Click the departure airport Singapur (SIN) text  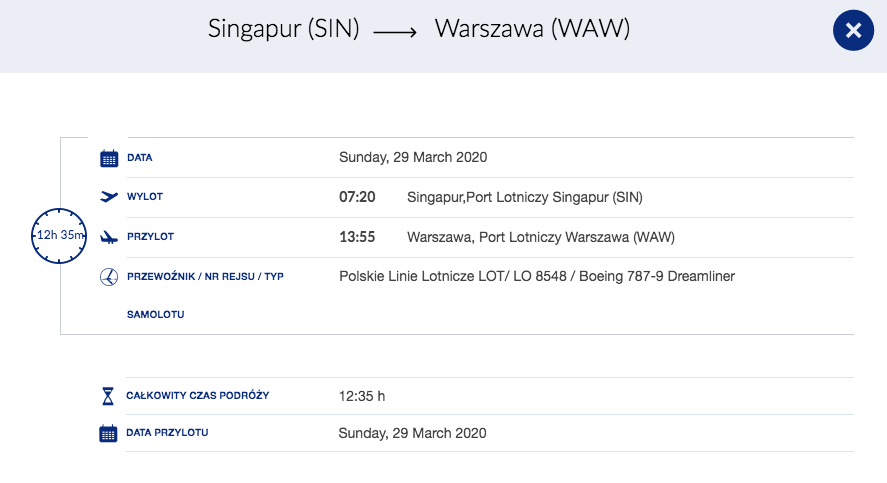(525, 197)
